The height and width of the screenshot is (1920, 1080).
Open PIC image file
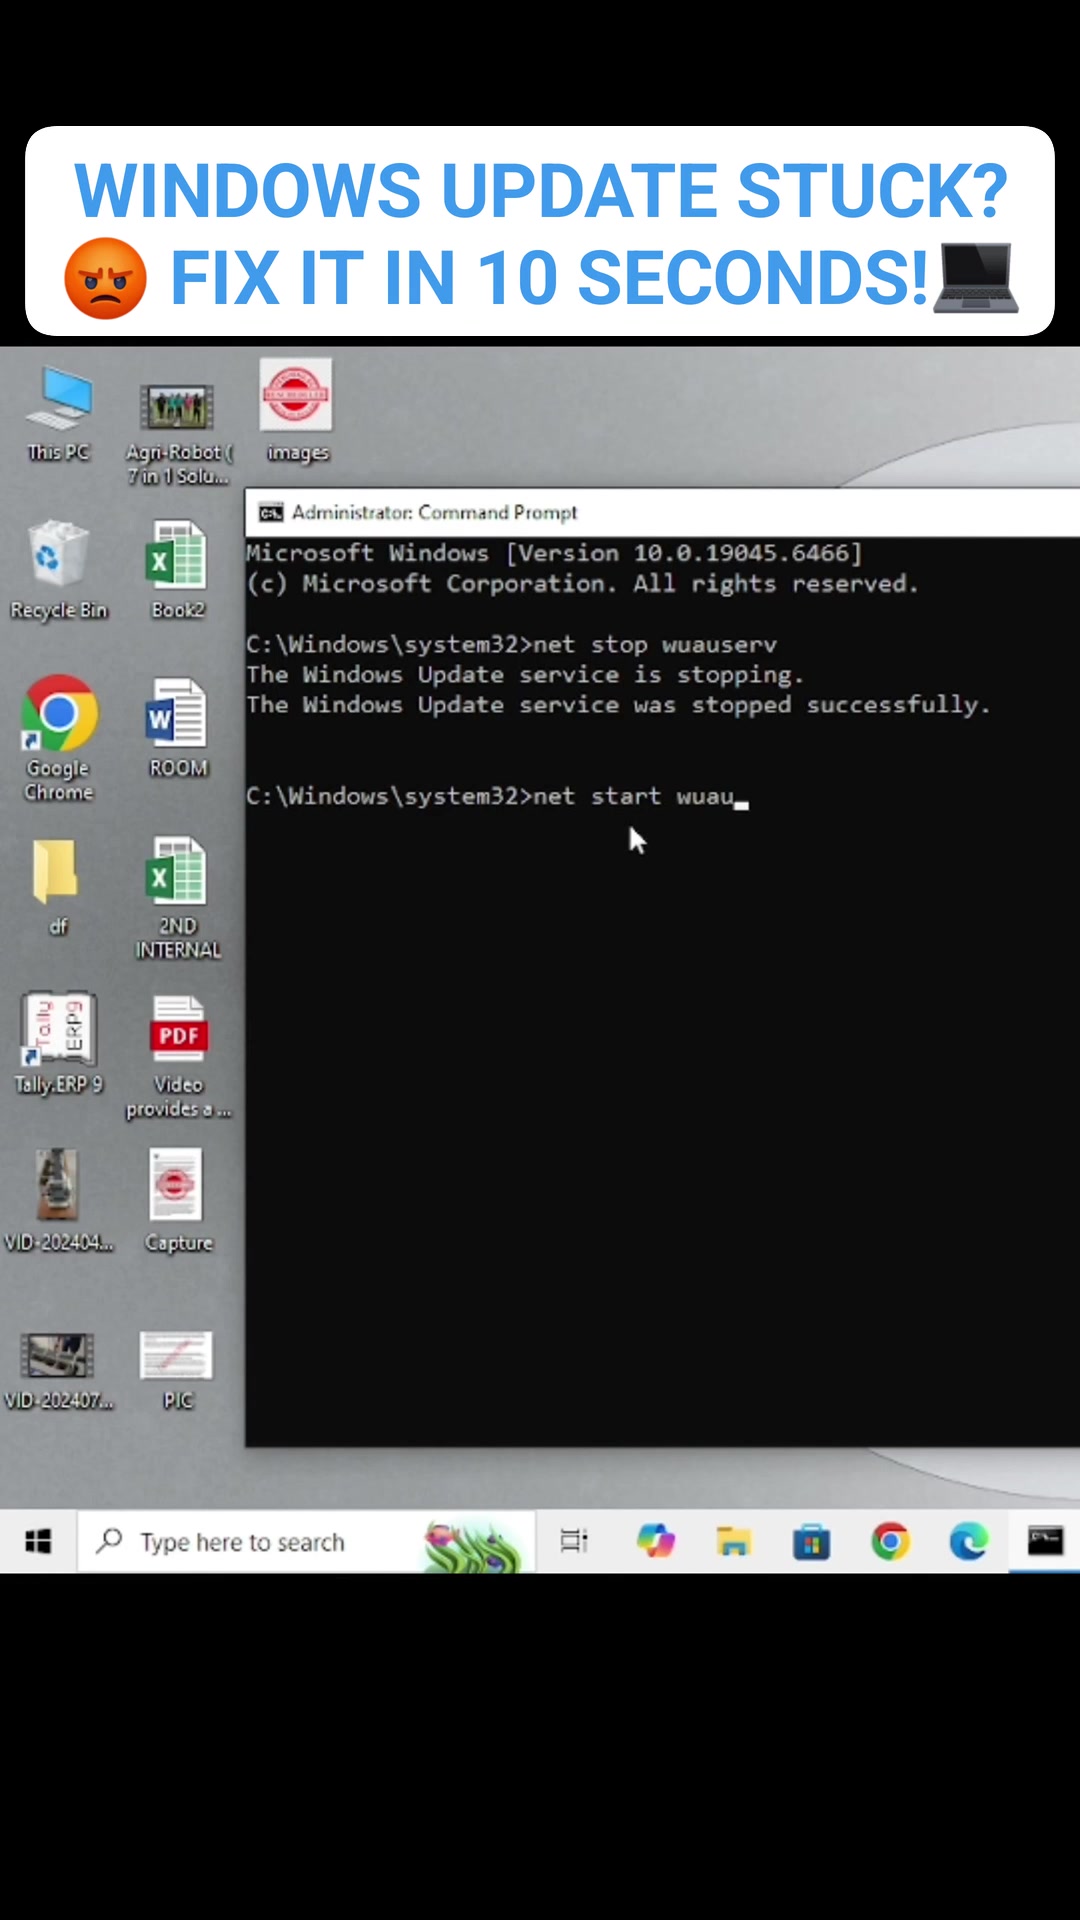click(x=177, y=1370)
